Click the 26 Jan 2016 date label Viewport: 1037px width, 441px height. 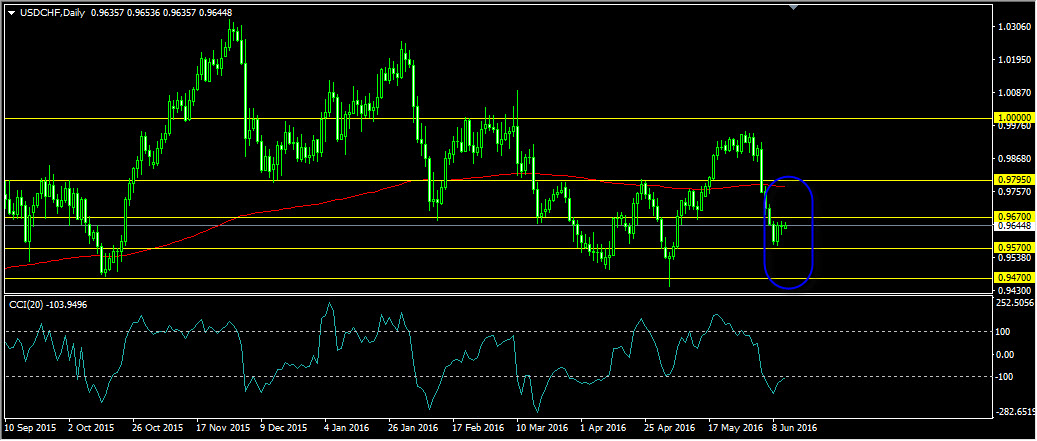click(x=413, y=428)
